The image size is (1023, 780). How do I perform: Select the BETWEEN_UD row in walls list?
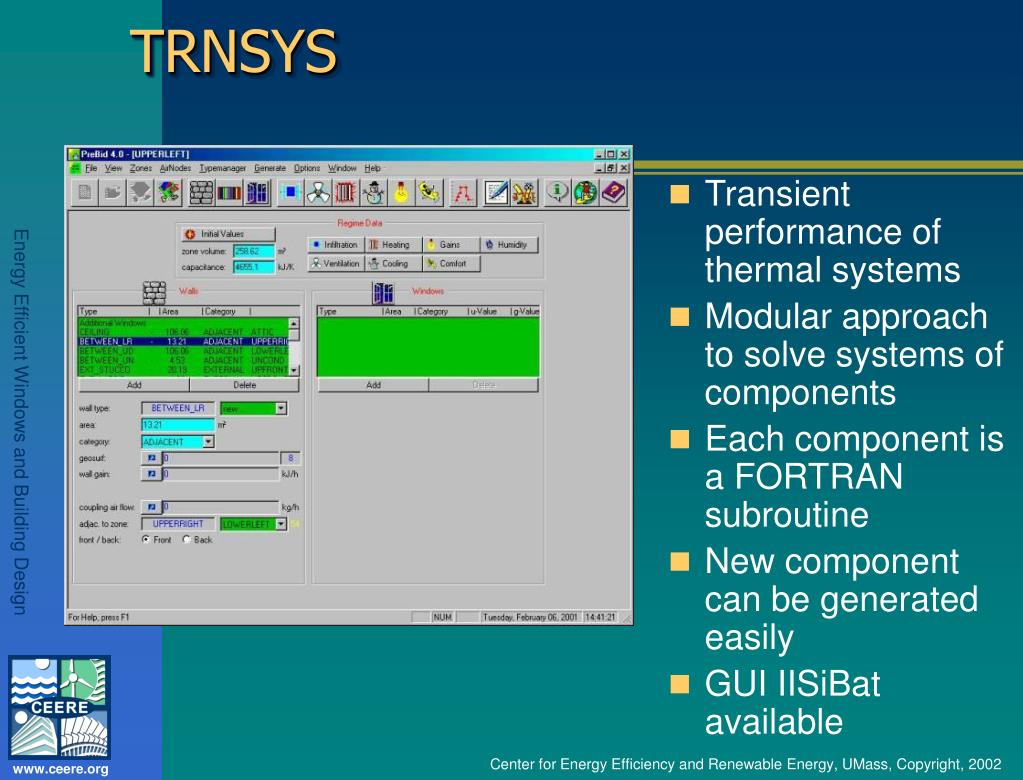coord(183,351)
